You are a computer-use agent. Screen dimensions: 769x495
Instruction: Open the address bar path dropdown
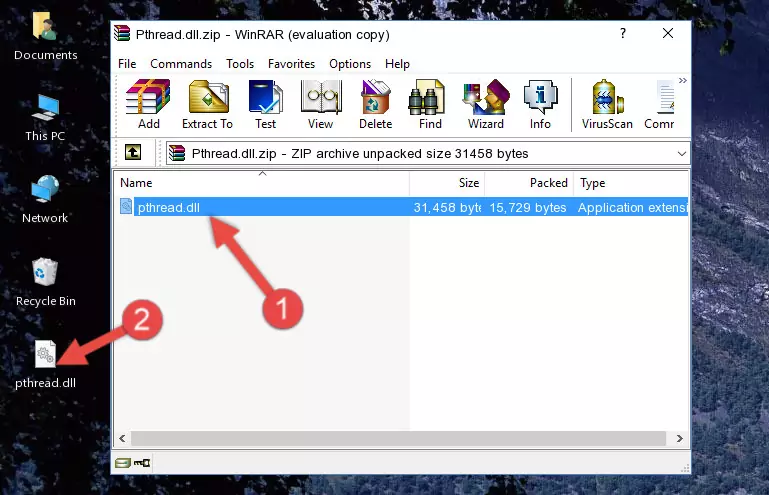tap(682, 154)
